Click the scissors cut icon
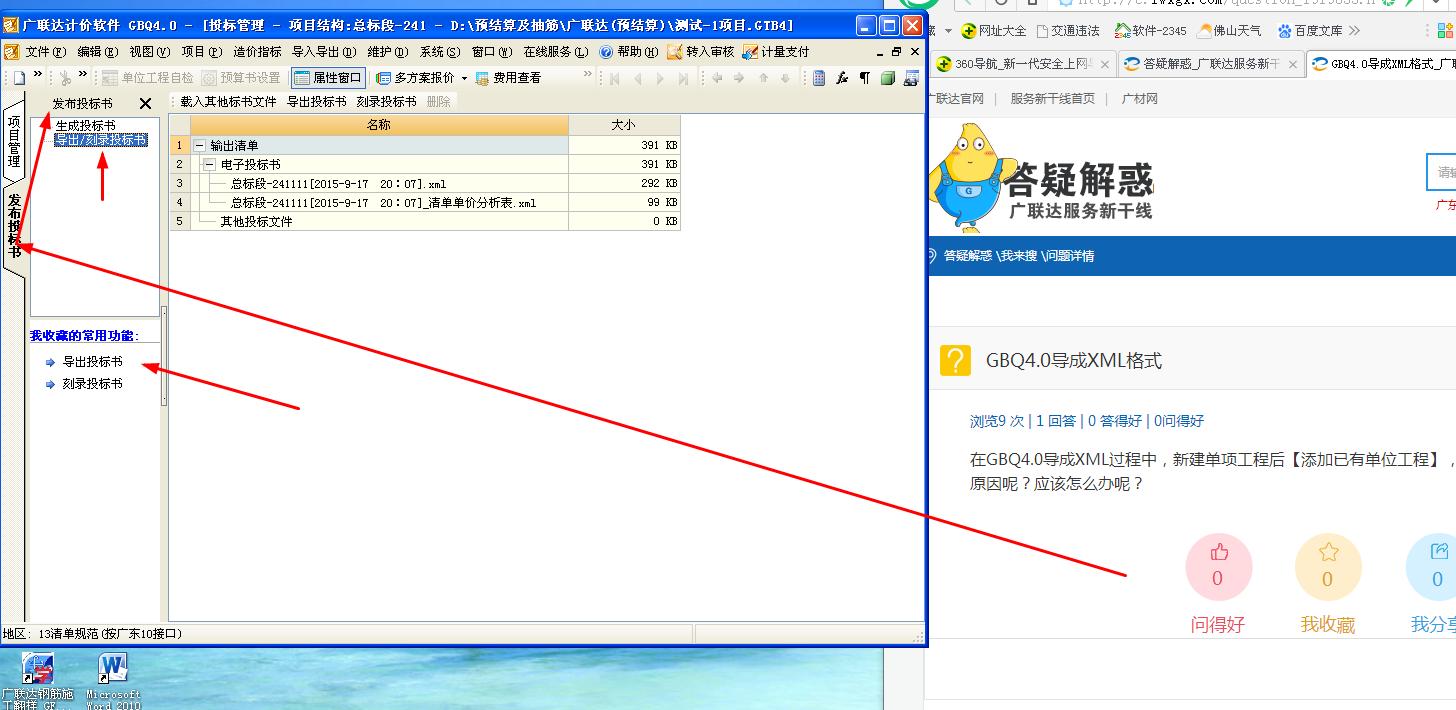This screenshot has width=1456, height=710. [x=65, y=78]
